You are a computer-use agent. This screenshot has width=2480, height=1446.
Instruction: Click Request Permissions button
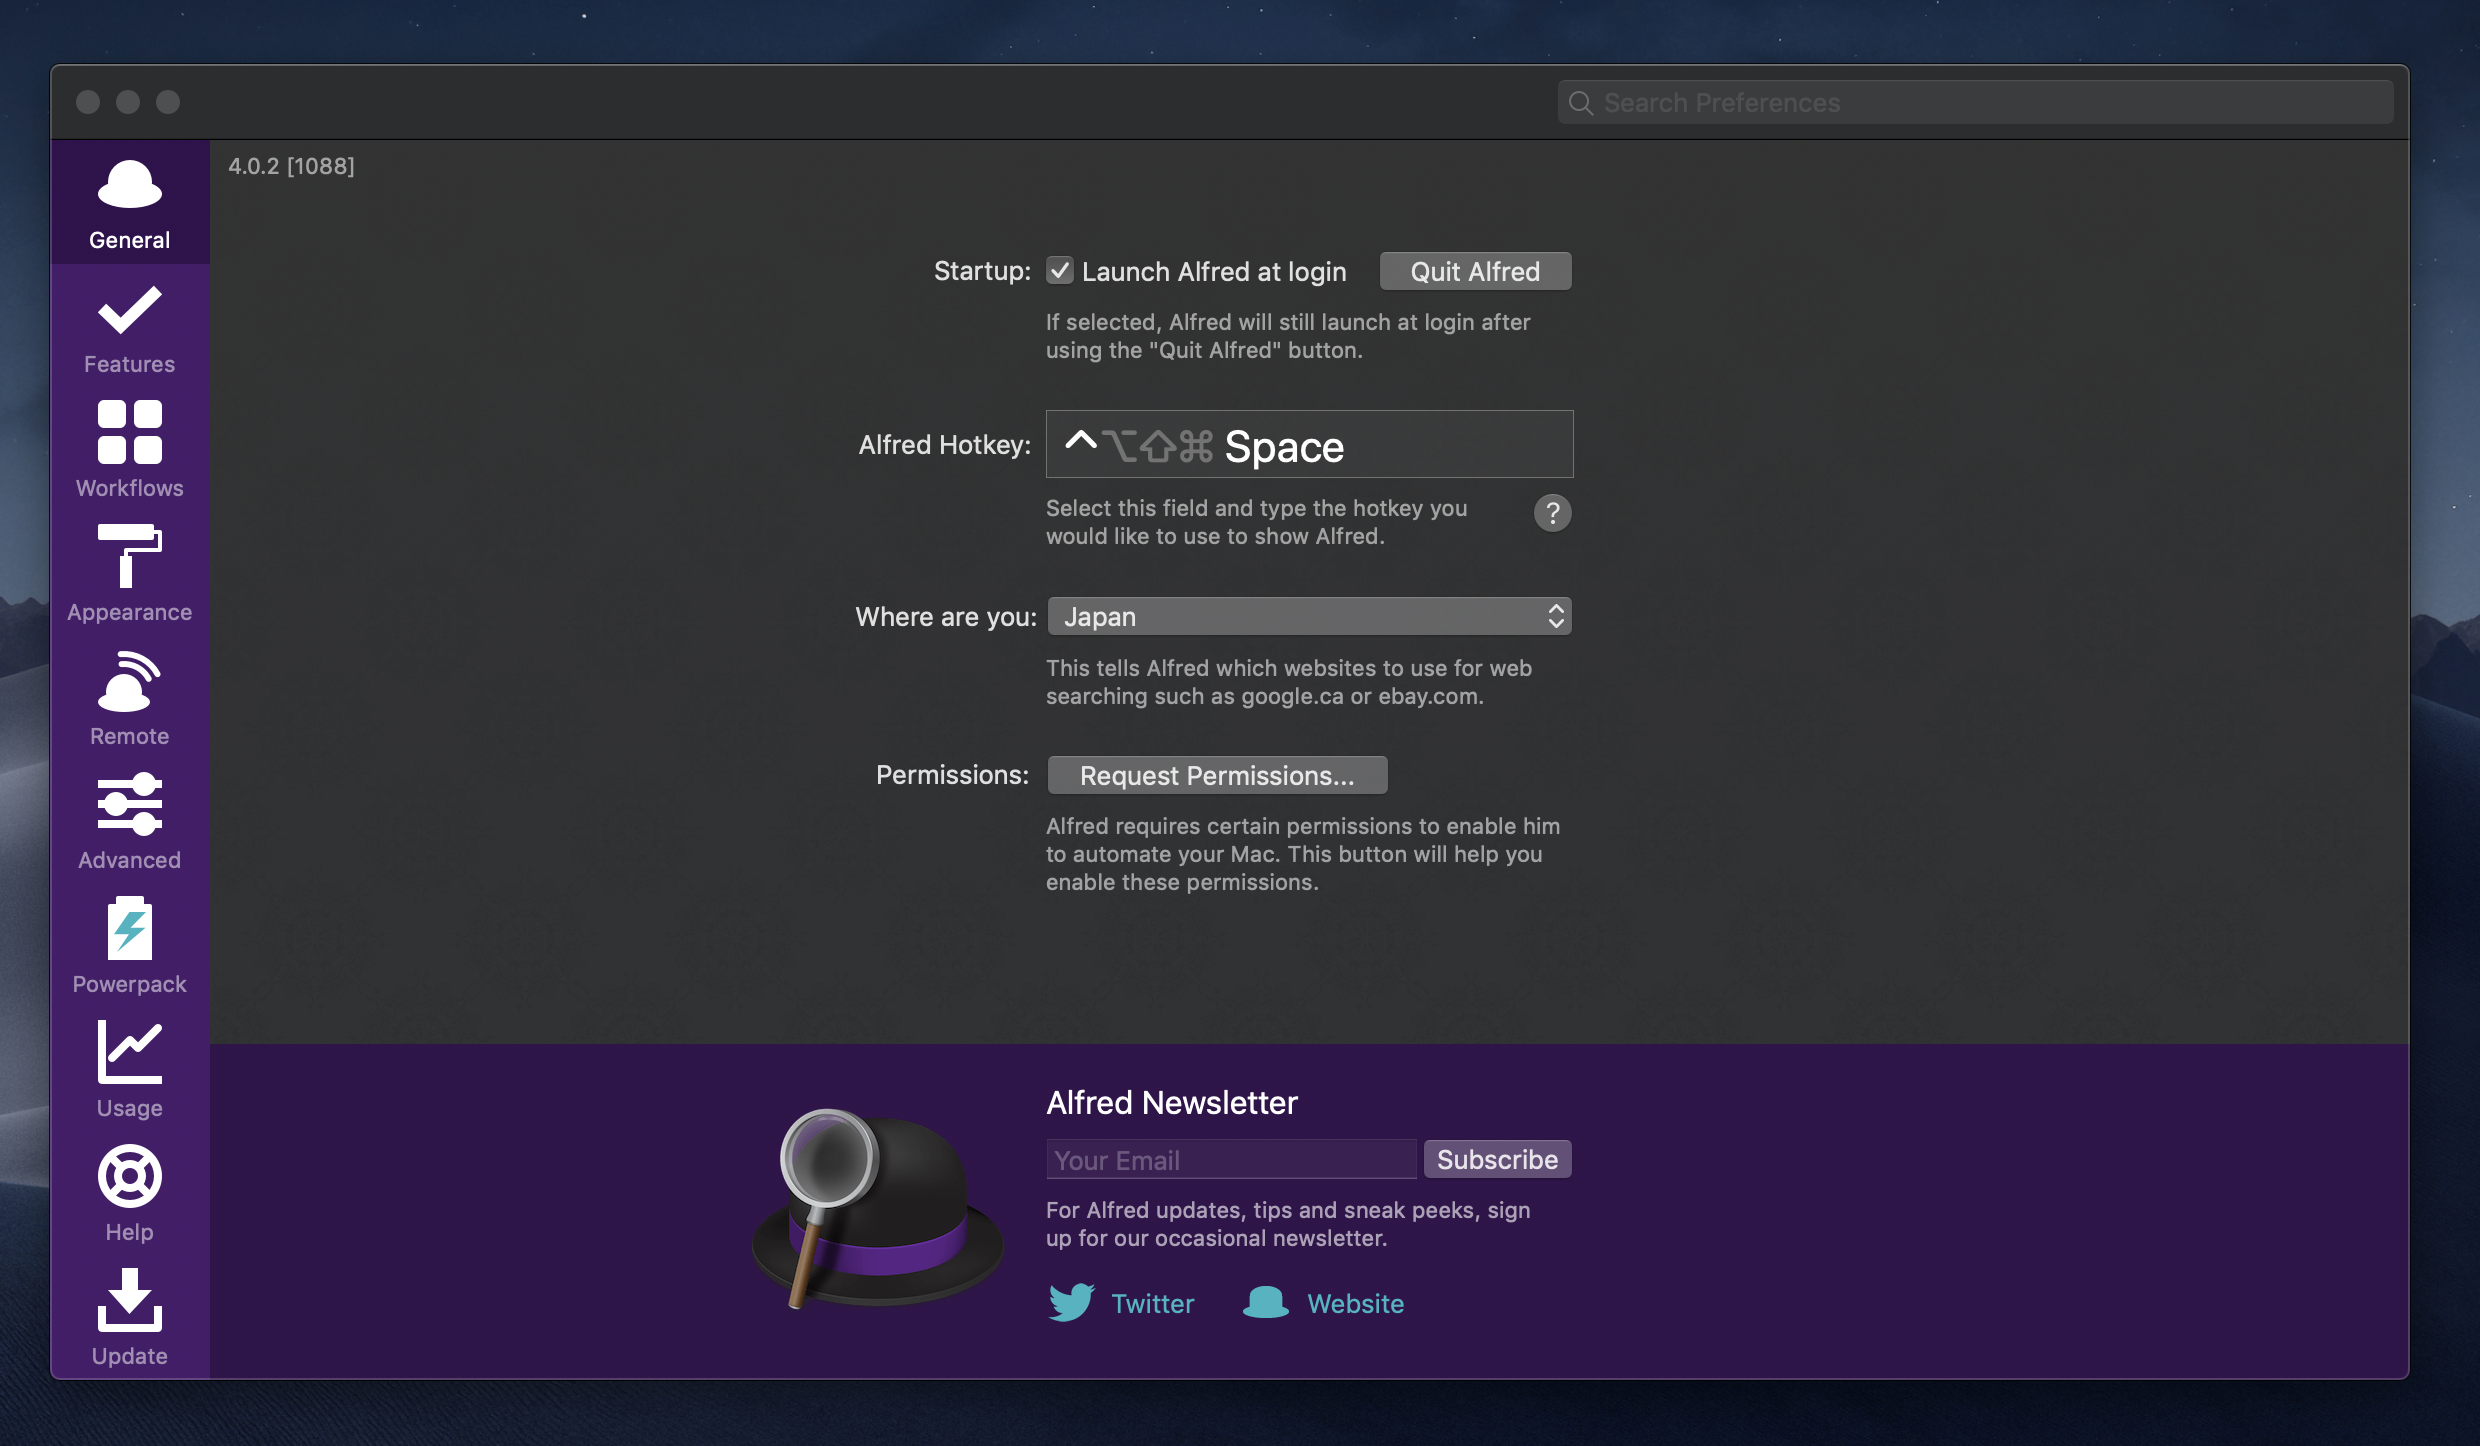click(1217, 776)
